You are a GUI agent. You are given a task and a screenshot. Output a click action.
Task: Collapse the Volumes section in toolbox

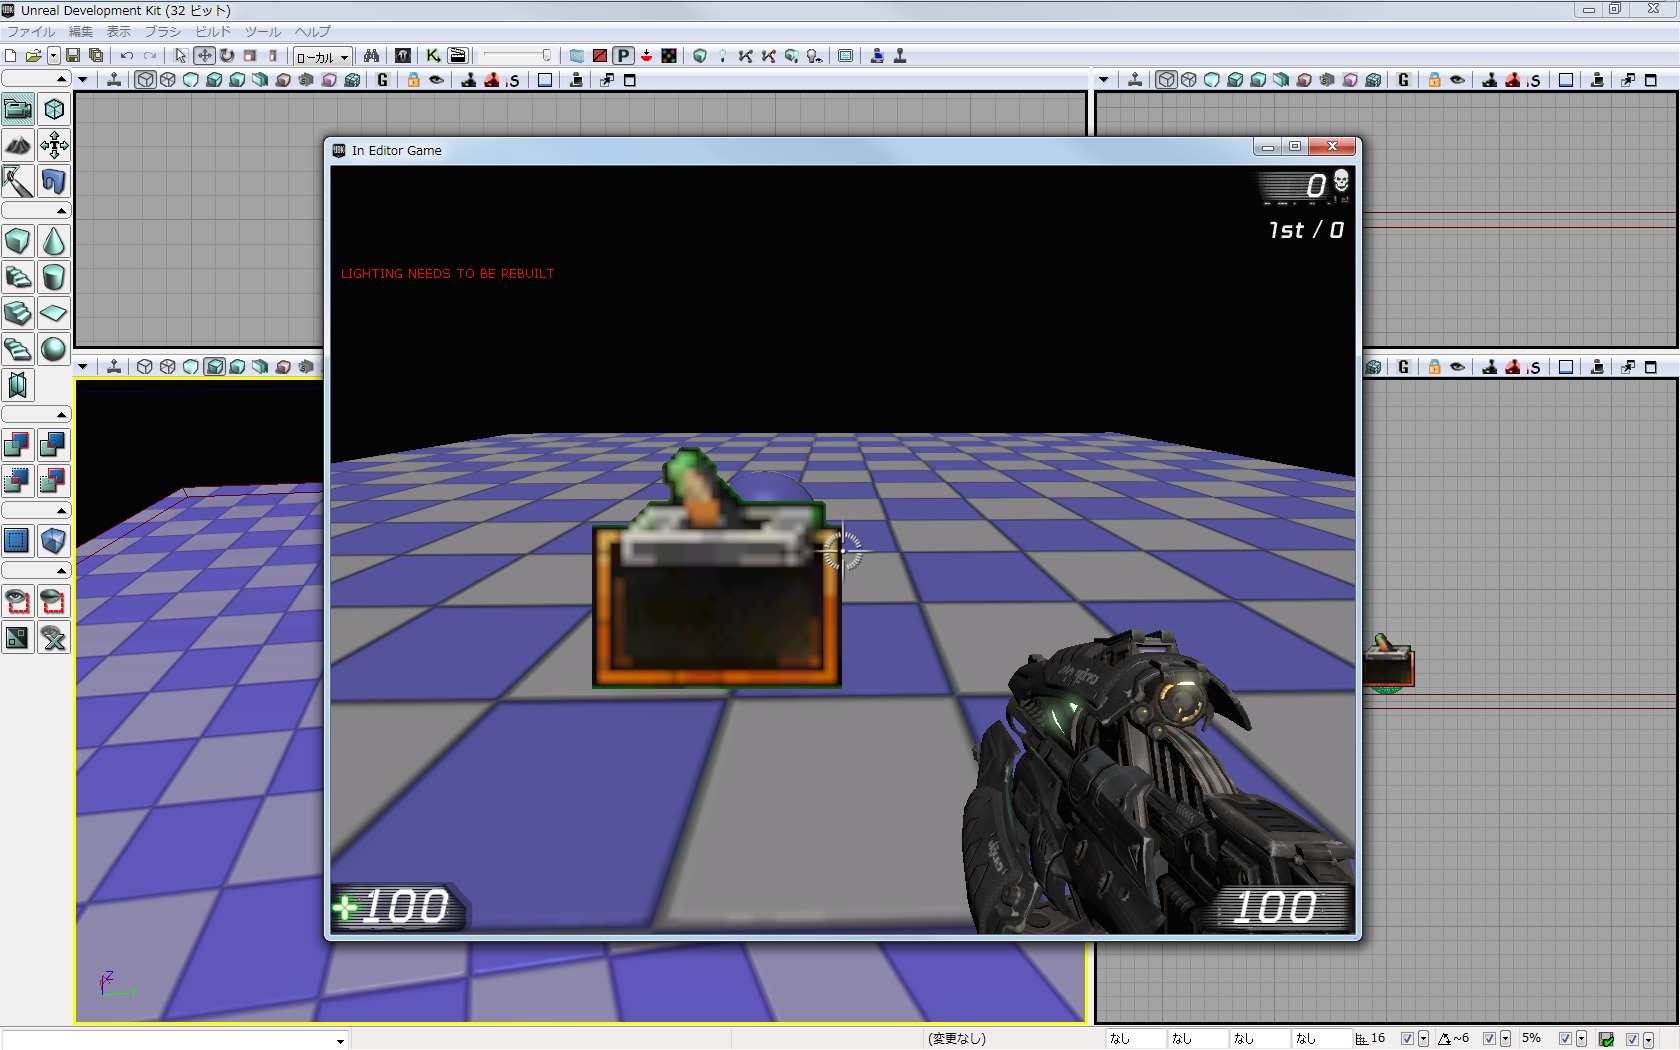(x=36, y=511)
